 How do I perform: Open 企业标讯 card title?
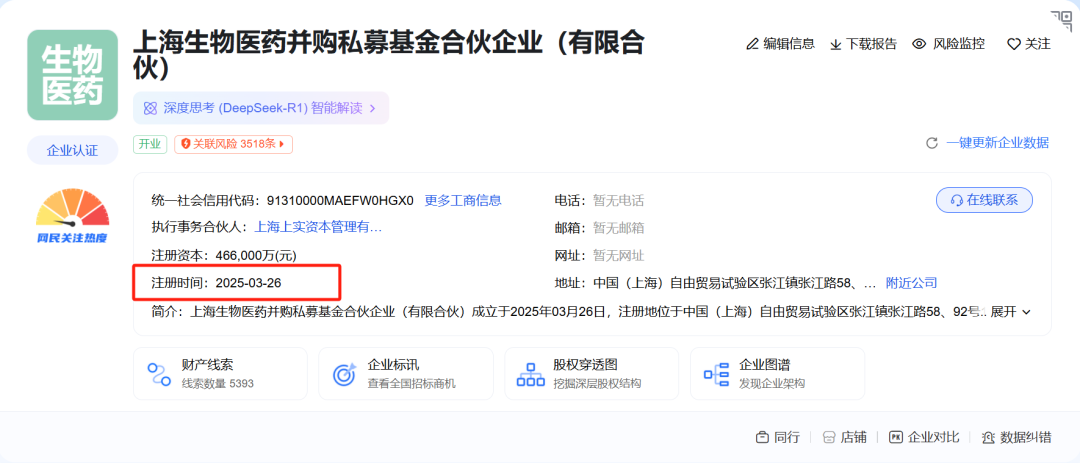tap(393, 365)
